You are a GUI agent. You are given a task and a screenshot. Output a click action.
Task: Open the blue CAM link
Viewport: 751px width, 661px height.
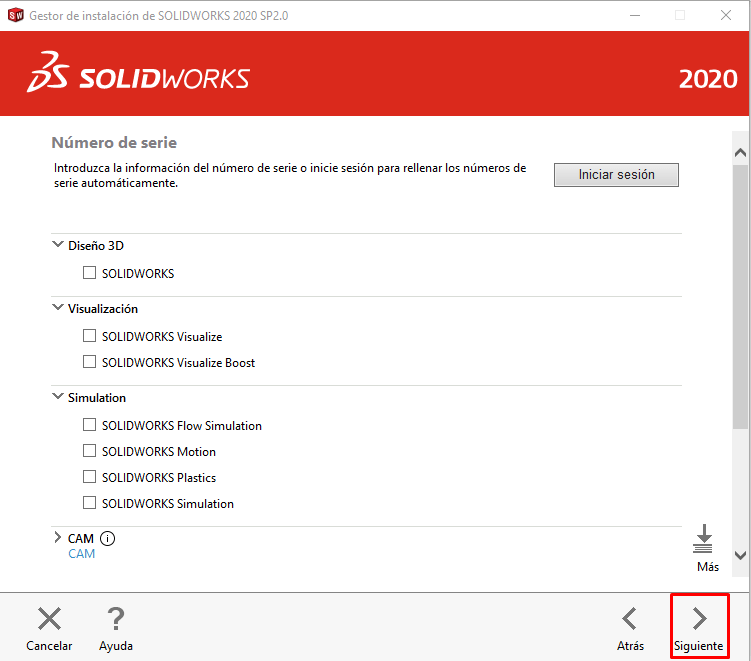(81, 554)
